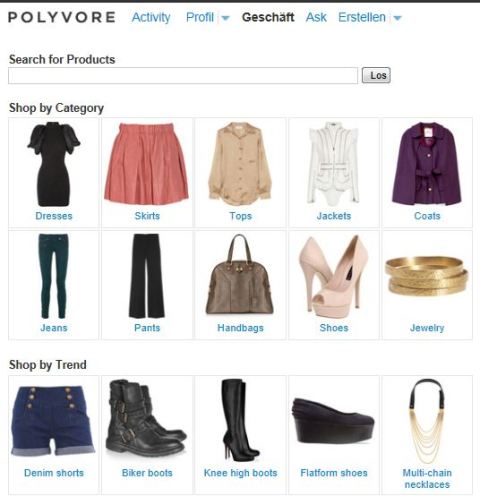Expand the Erstellen dropdown arrow

(397, 18)
